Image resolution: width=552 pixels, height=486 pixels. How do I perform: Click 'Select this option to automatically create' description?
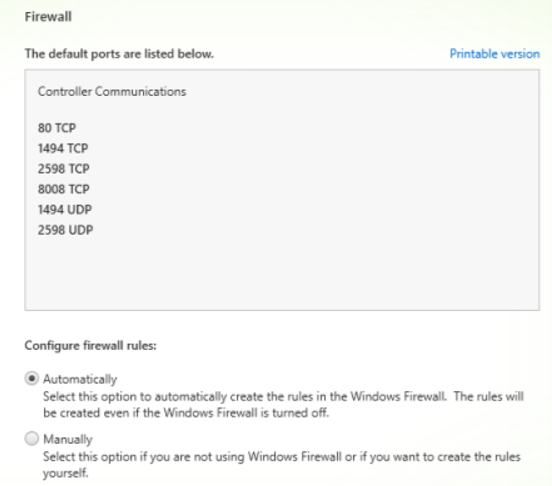click(283, 397)
